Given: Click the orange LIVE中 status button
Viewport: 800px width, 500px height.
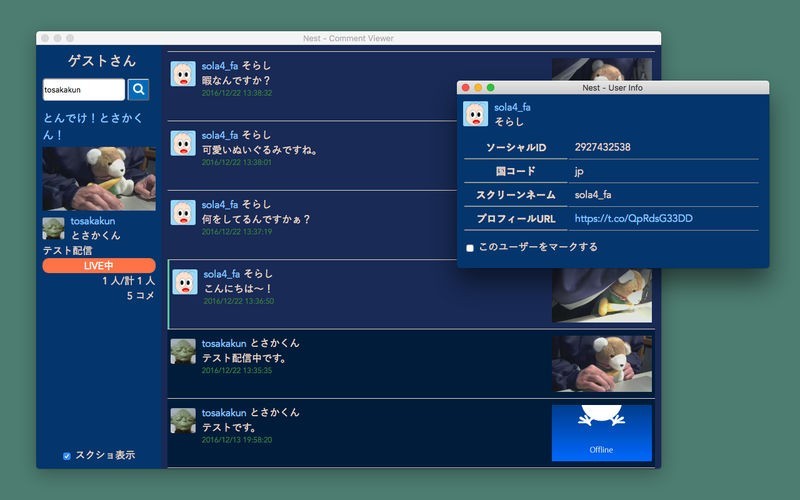Looking at the screenshot, I should [x=99, y=266].
